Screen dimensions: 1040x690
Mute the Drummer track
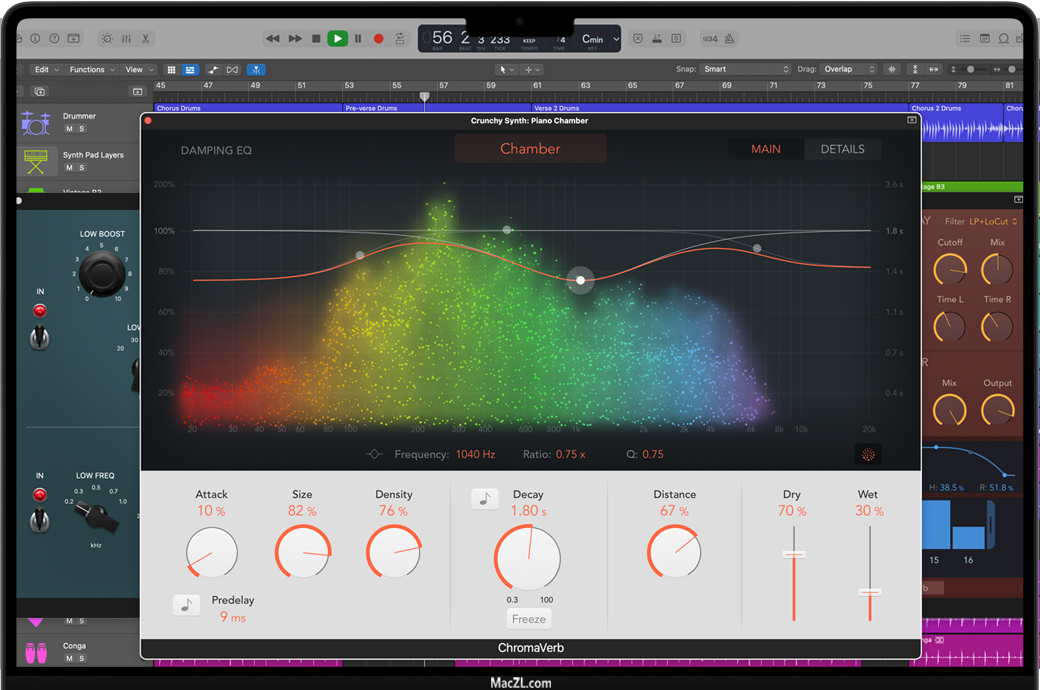[69, 129]
